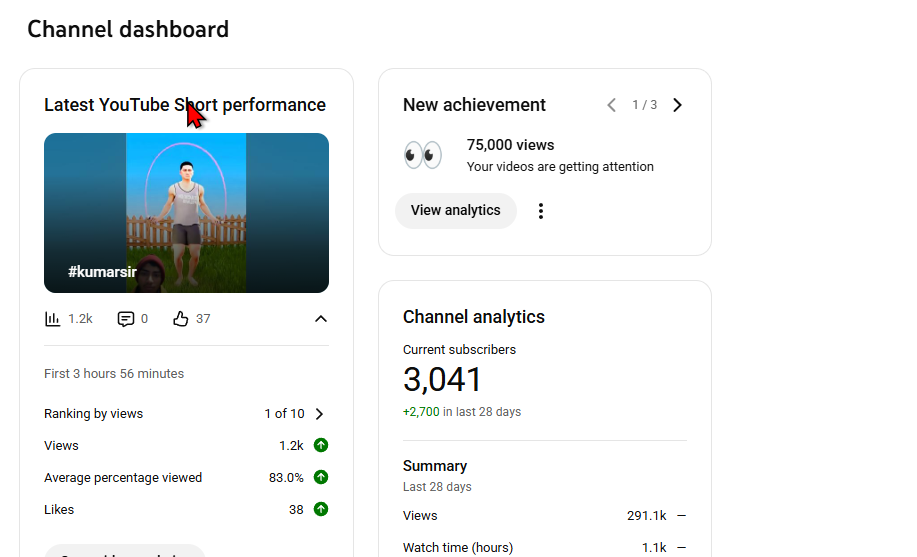Click the #kumarsir hashtag on thumbnail
The image size is (917, 557).
102,272
